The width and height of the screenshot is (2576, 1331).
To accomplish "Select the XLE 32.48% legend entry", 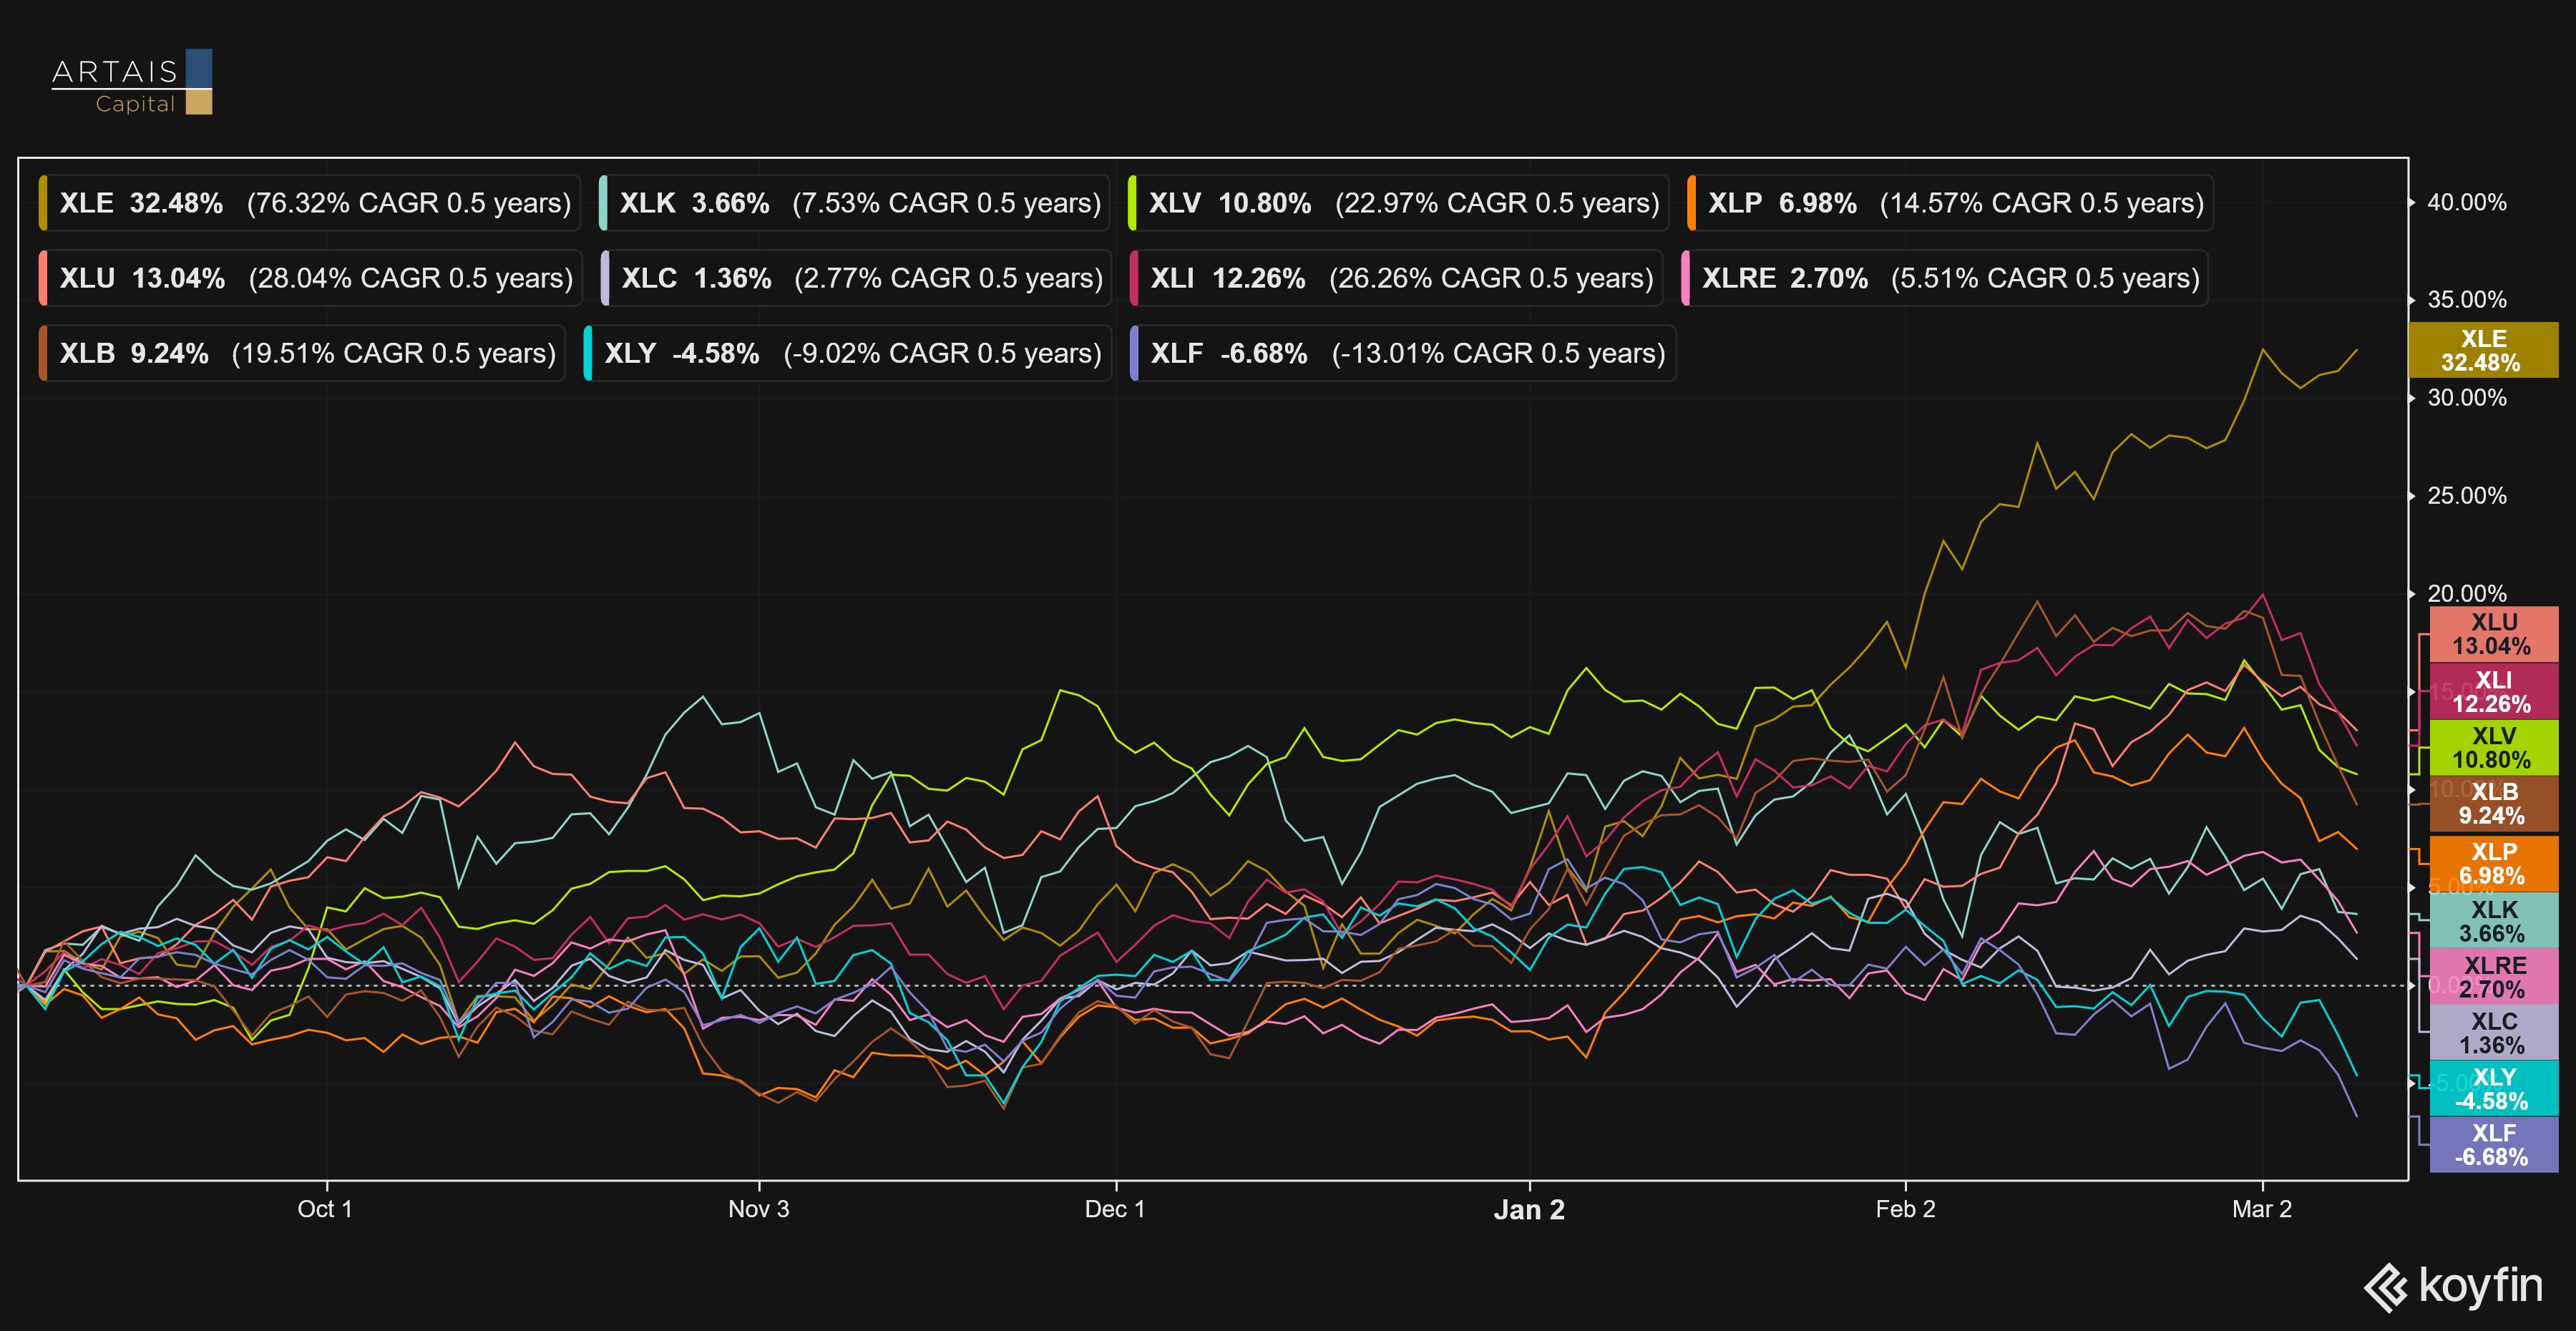I will (x=310, y=203).
